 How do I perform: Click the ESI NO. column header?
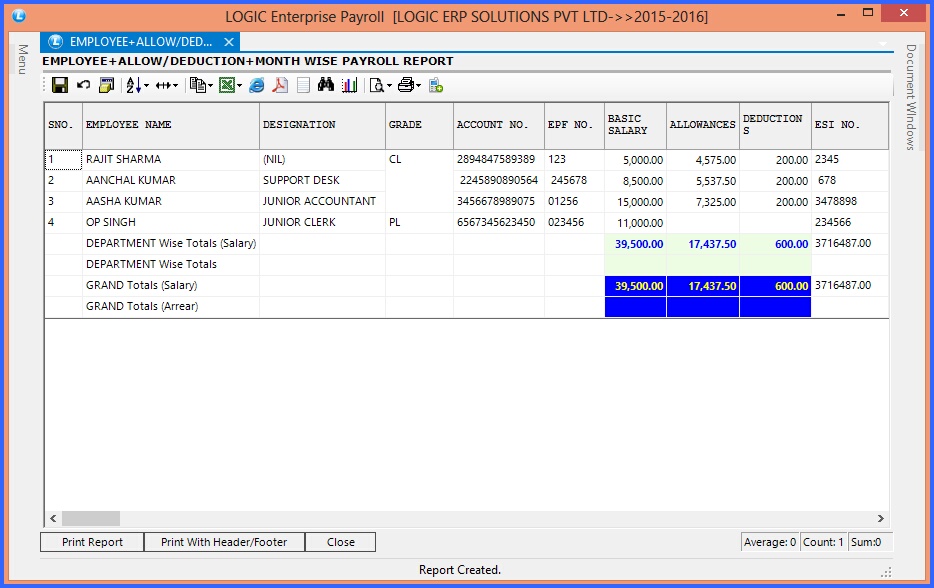point(850,125)
